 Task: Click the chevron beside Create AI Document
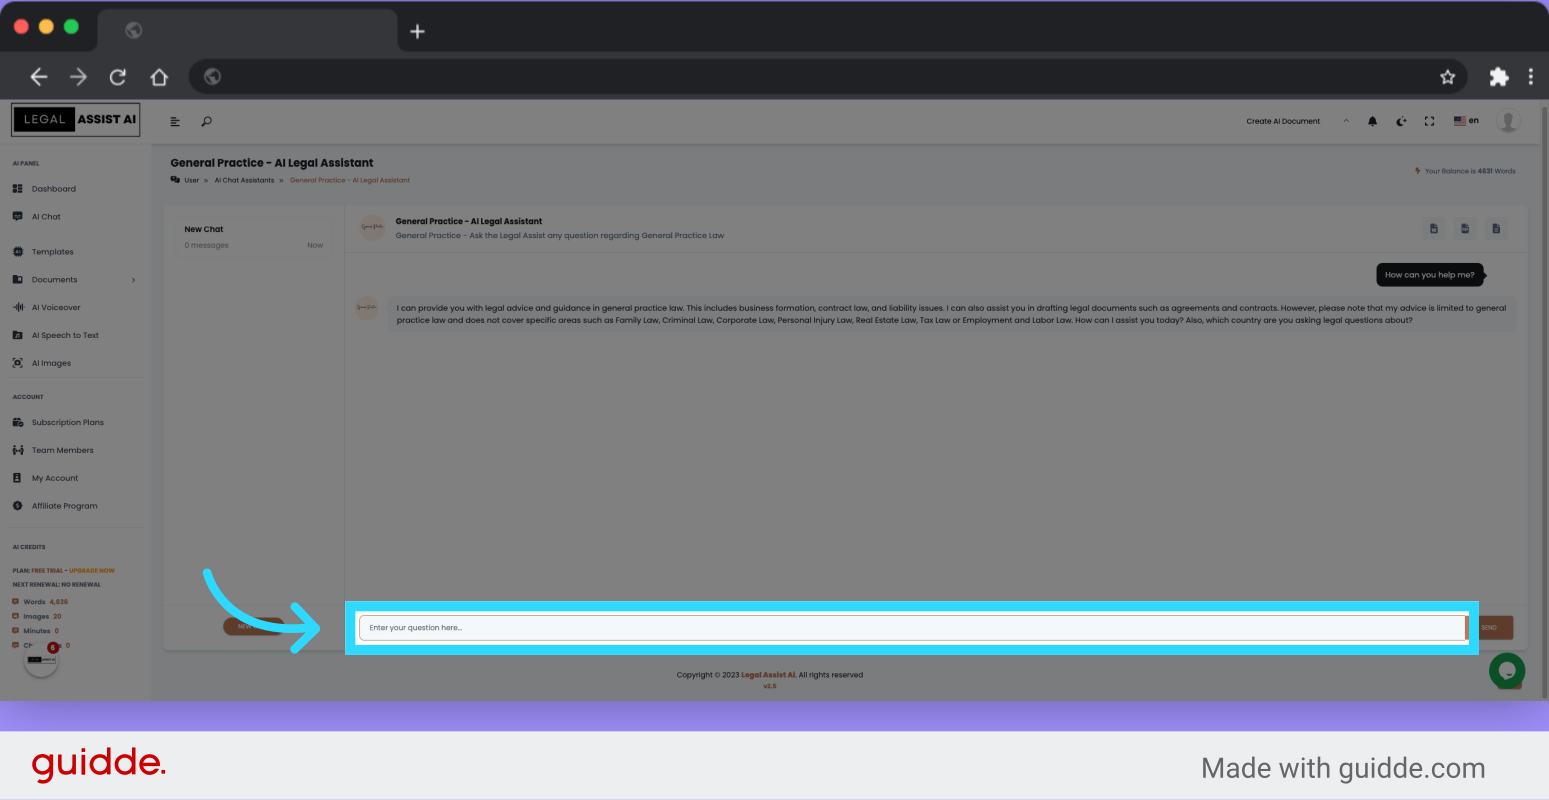[1346, 122]
